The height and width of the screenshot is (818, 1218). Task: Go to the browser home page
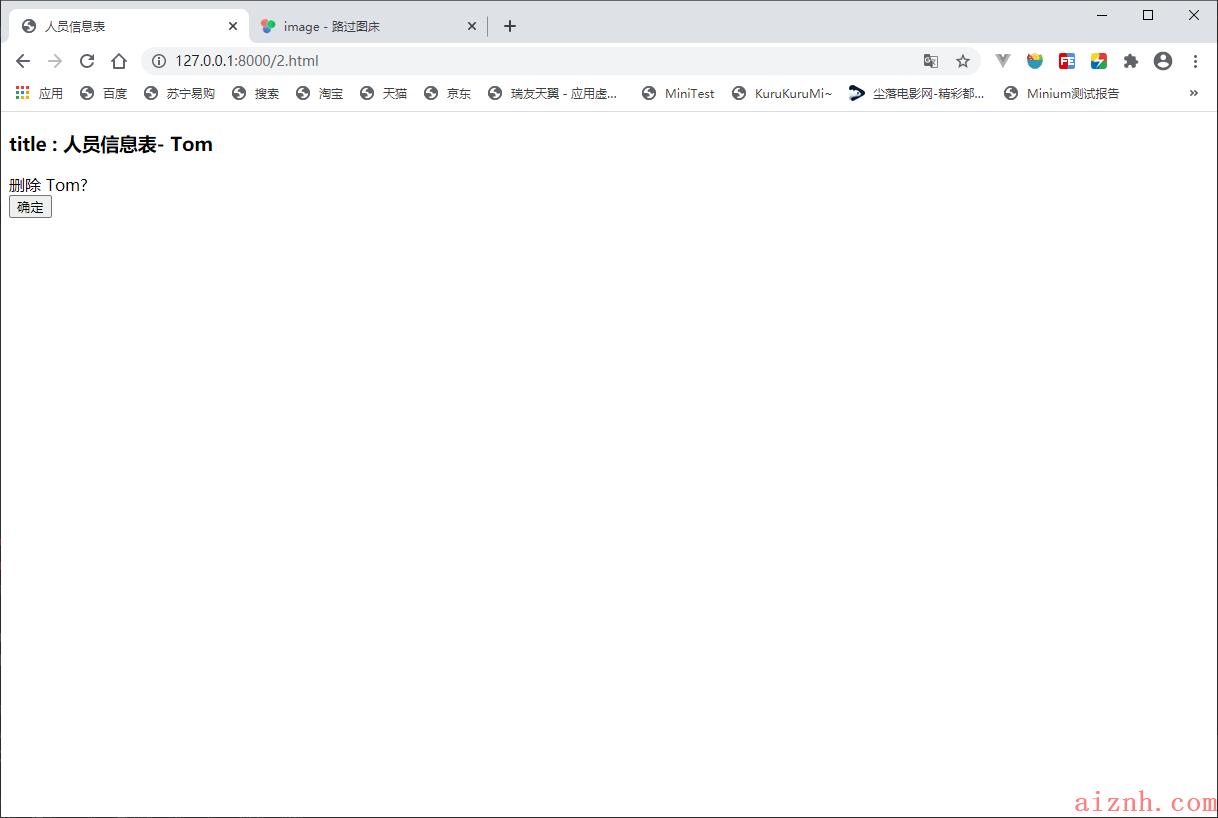pos(119,61)
